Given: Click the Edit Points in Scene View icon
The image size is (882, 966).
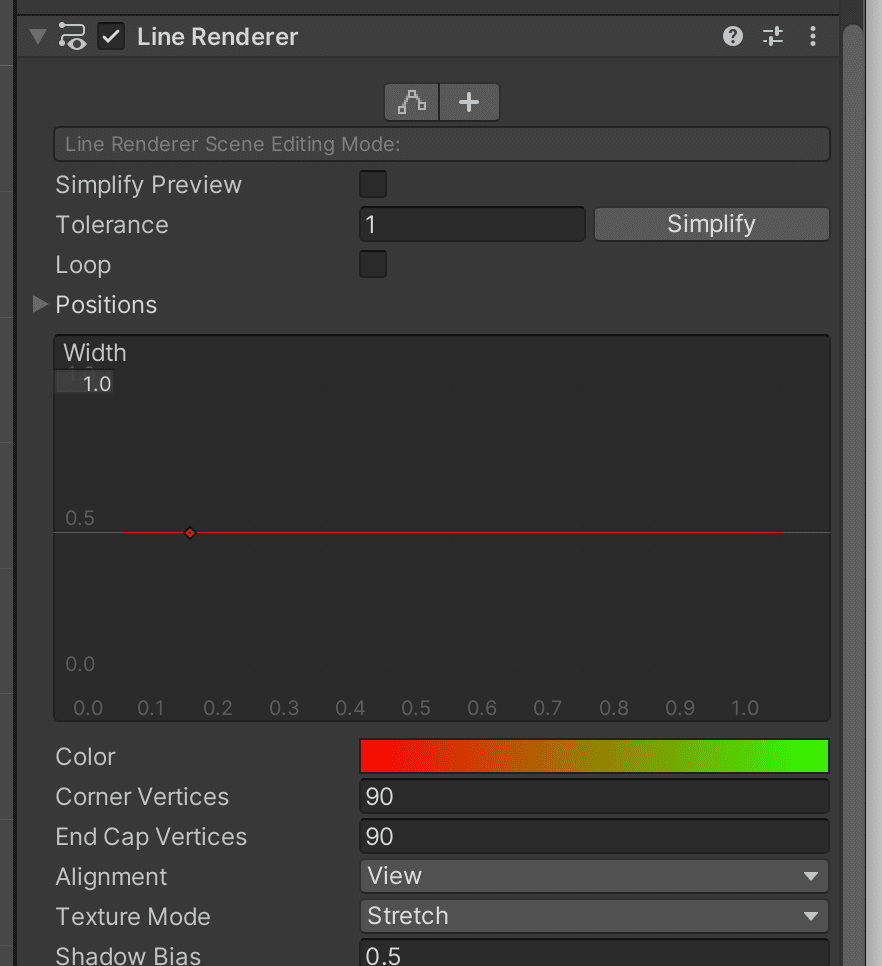Looking at the screenshot, I should tap(412, 102).
